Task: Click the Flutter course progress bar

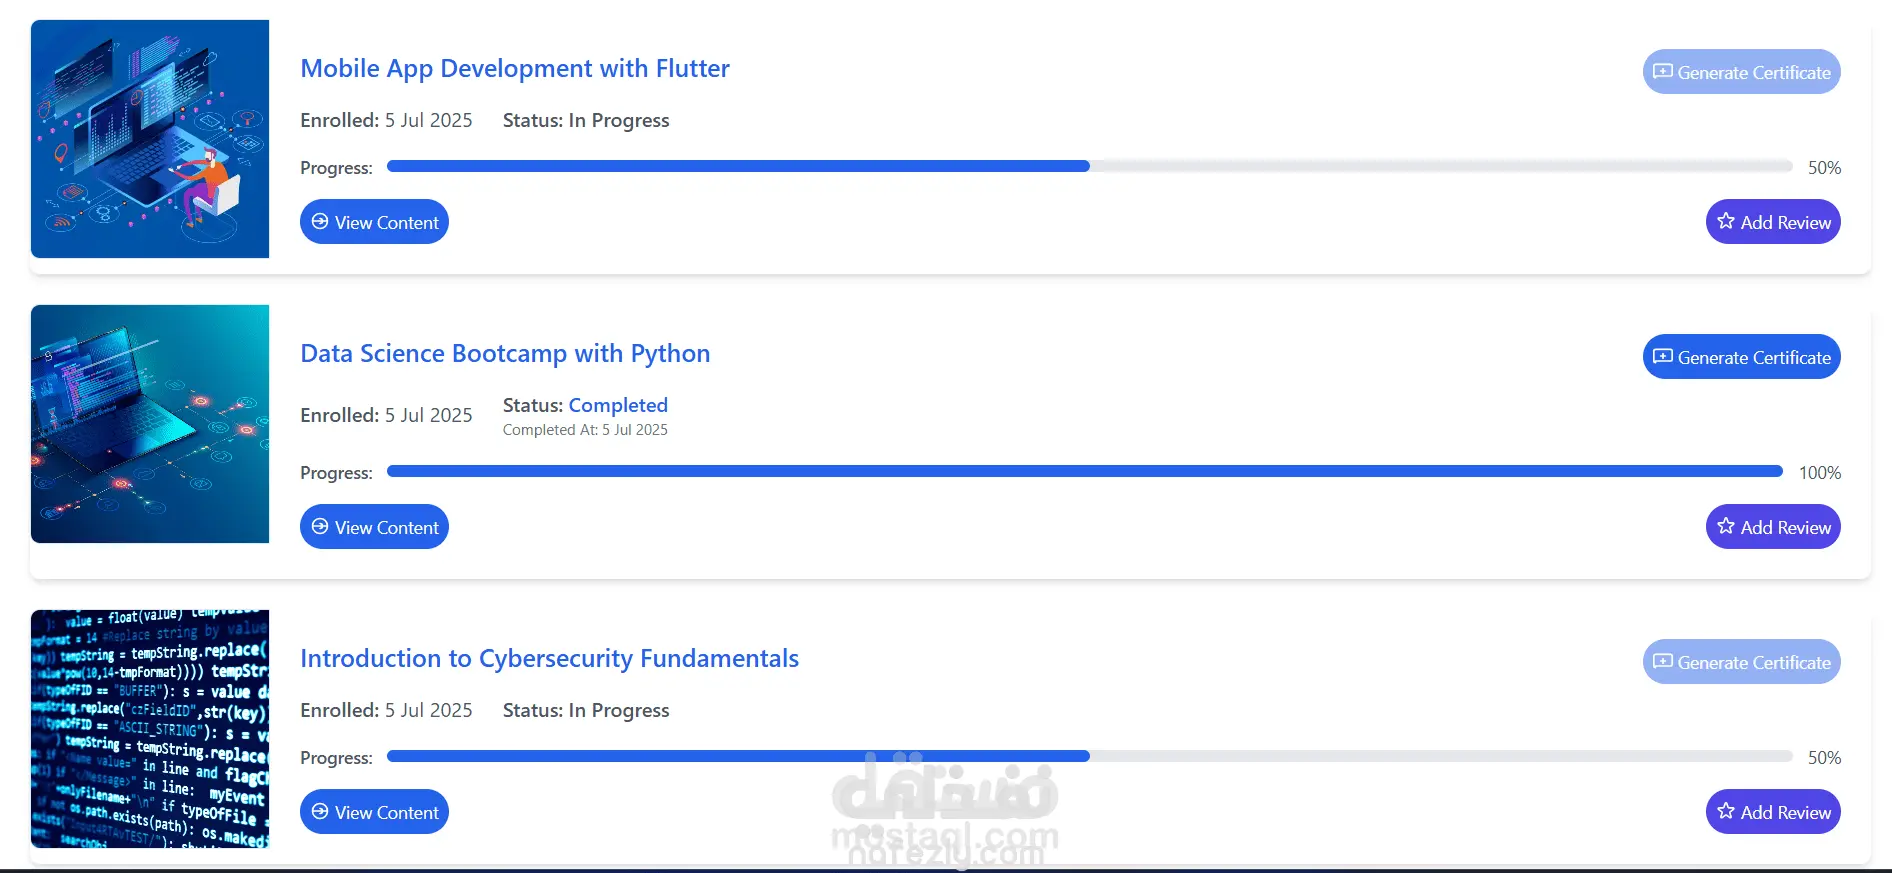Action: pos(1089,167)
